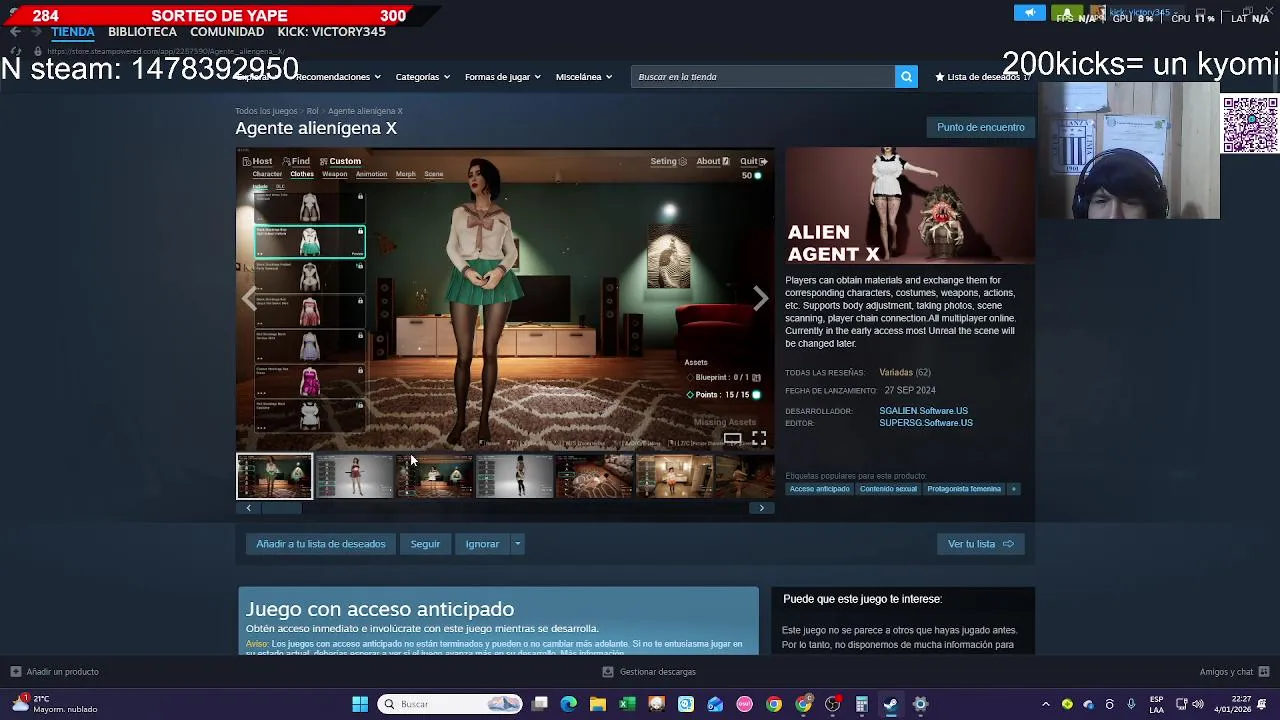Screen dimensions: 1280x720
Task: Open the BIBLIOTECA tab
Action: 142,32
